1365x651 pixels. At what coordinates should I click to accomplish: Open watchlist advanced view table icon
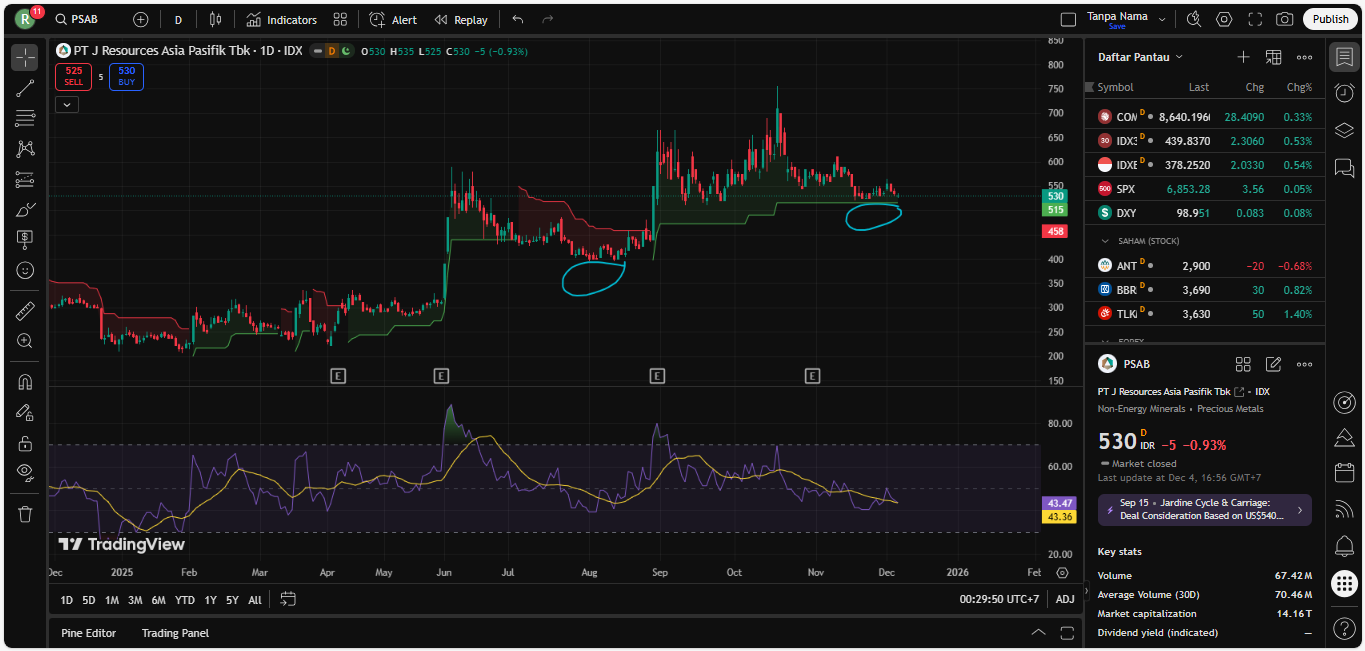click(1274, 57)
